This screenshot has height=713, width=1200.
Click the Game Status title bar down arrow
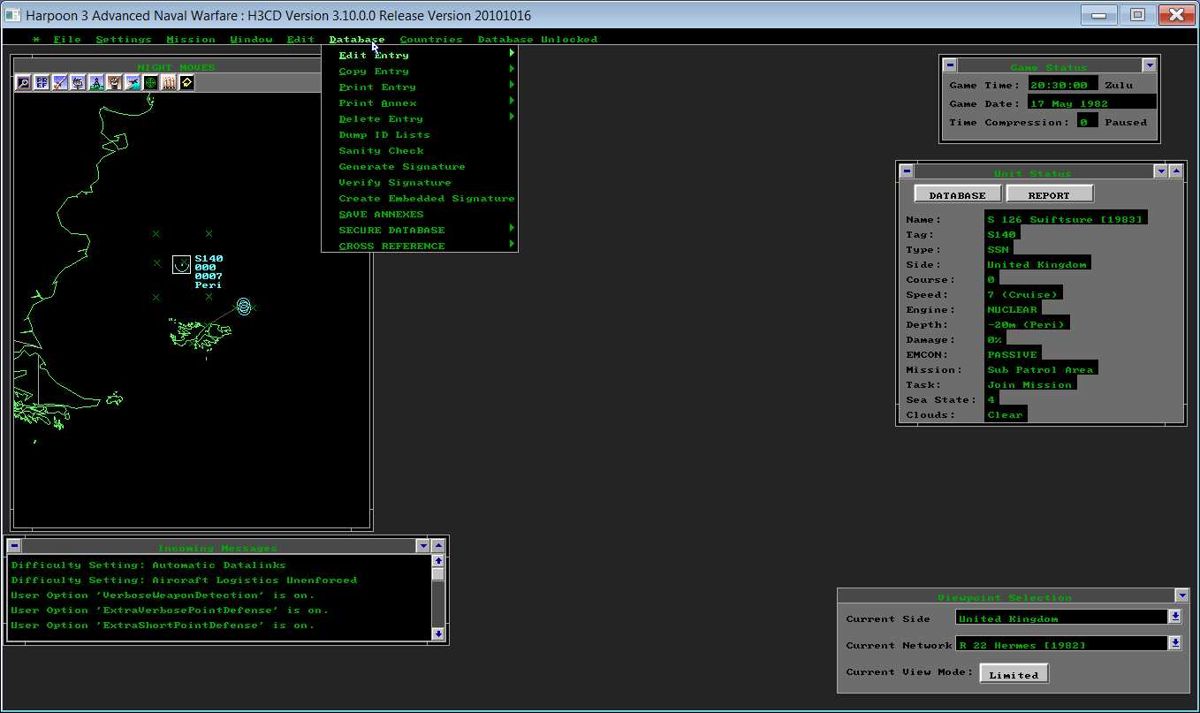click(1149, 65)
